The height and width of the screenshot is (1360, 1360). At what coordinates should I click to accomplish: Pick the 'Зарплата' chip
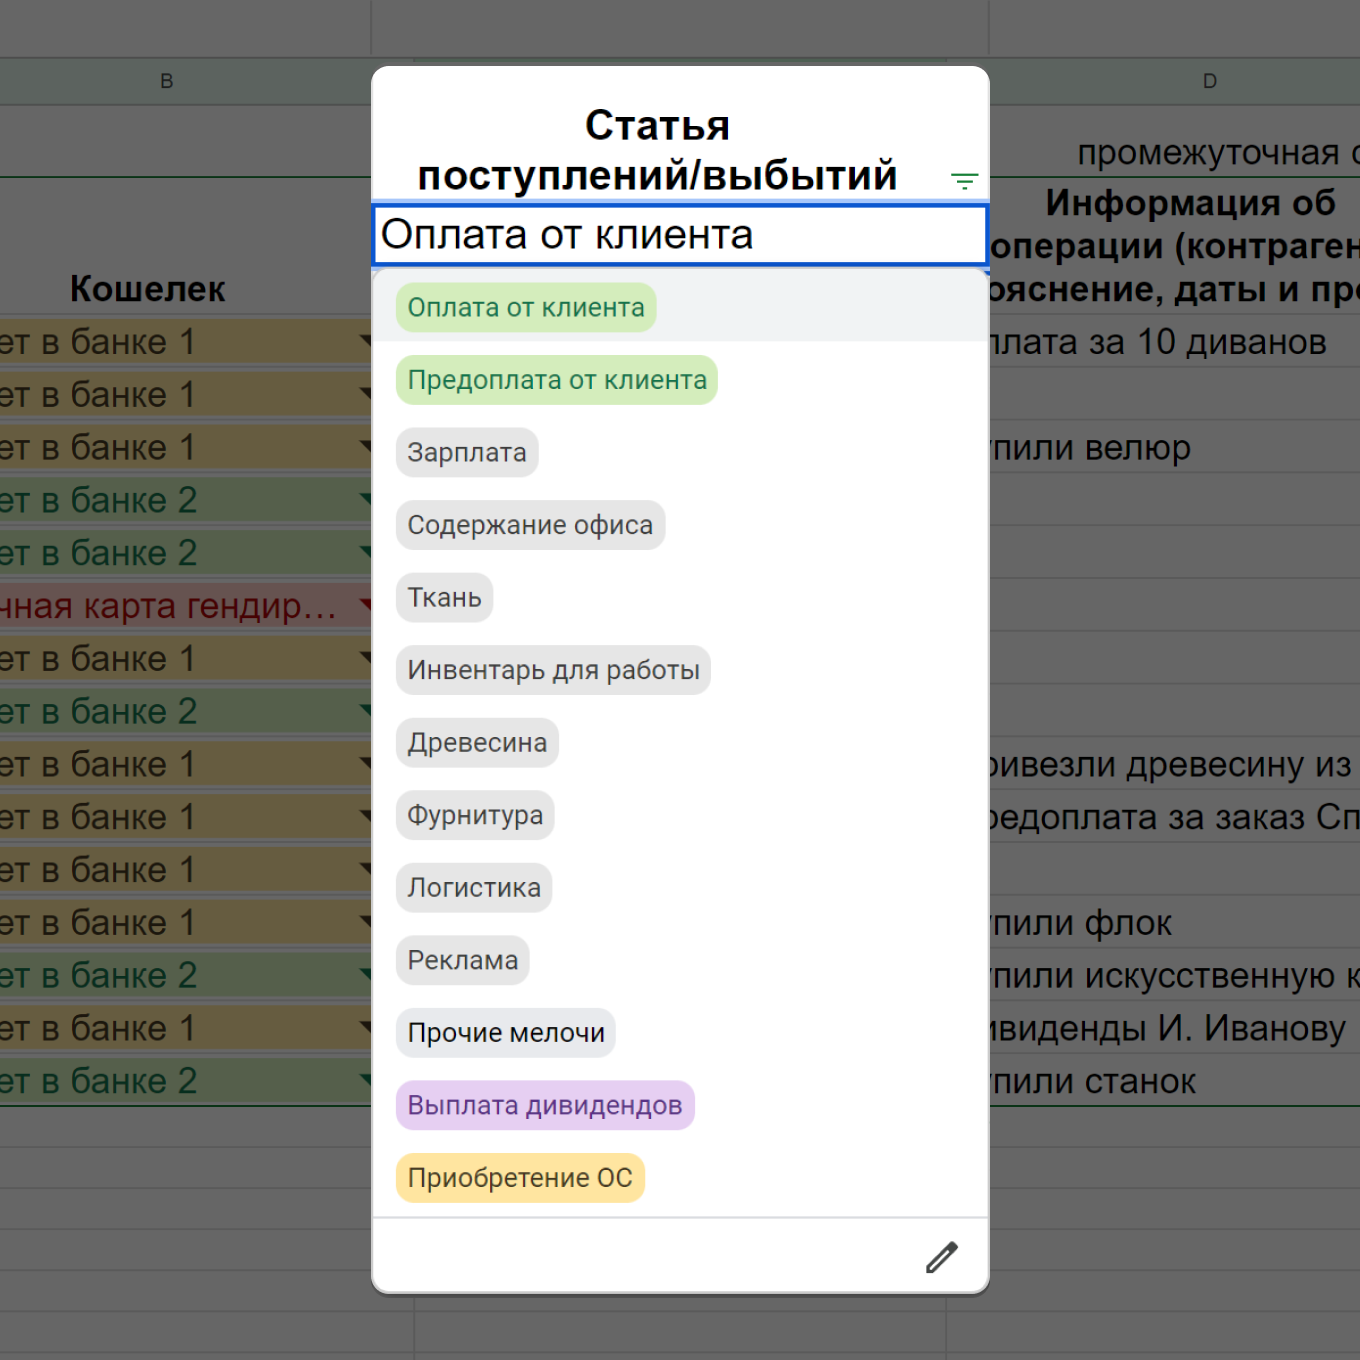(467, 452)
